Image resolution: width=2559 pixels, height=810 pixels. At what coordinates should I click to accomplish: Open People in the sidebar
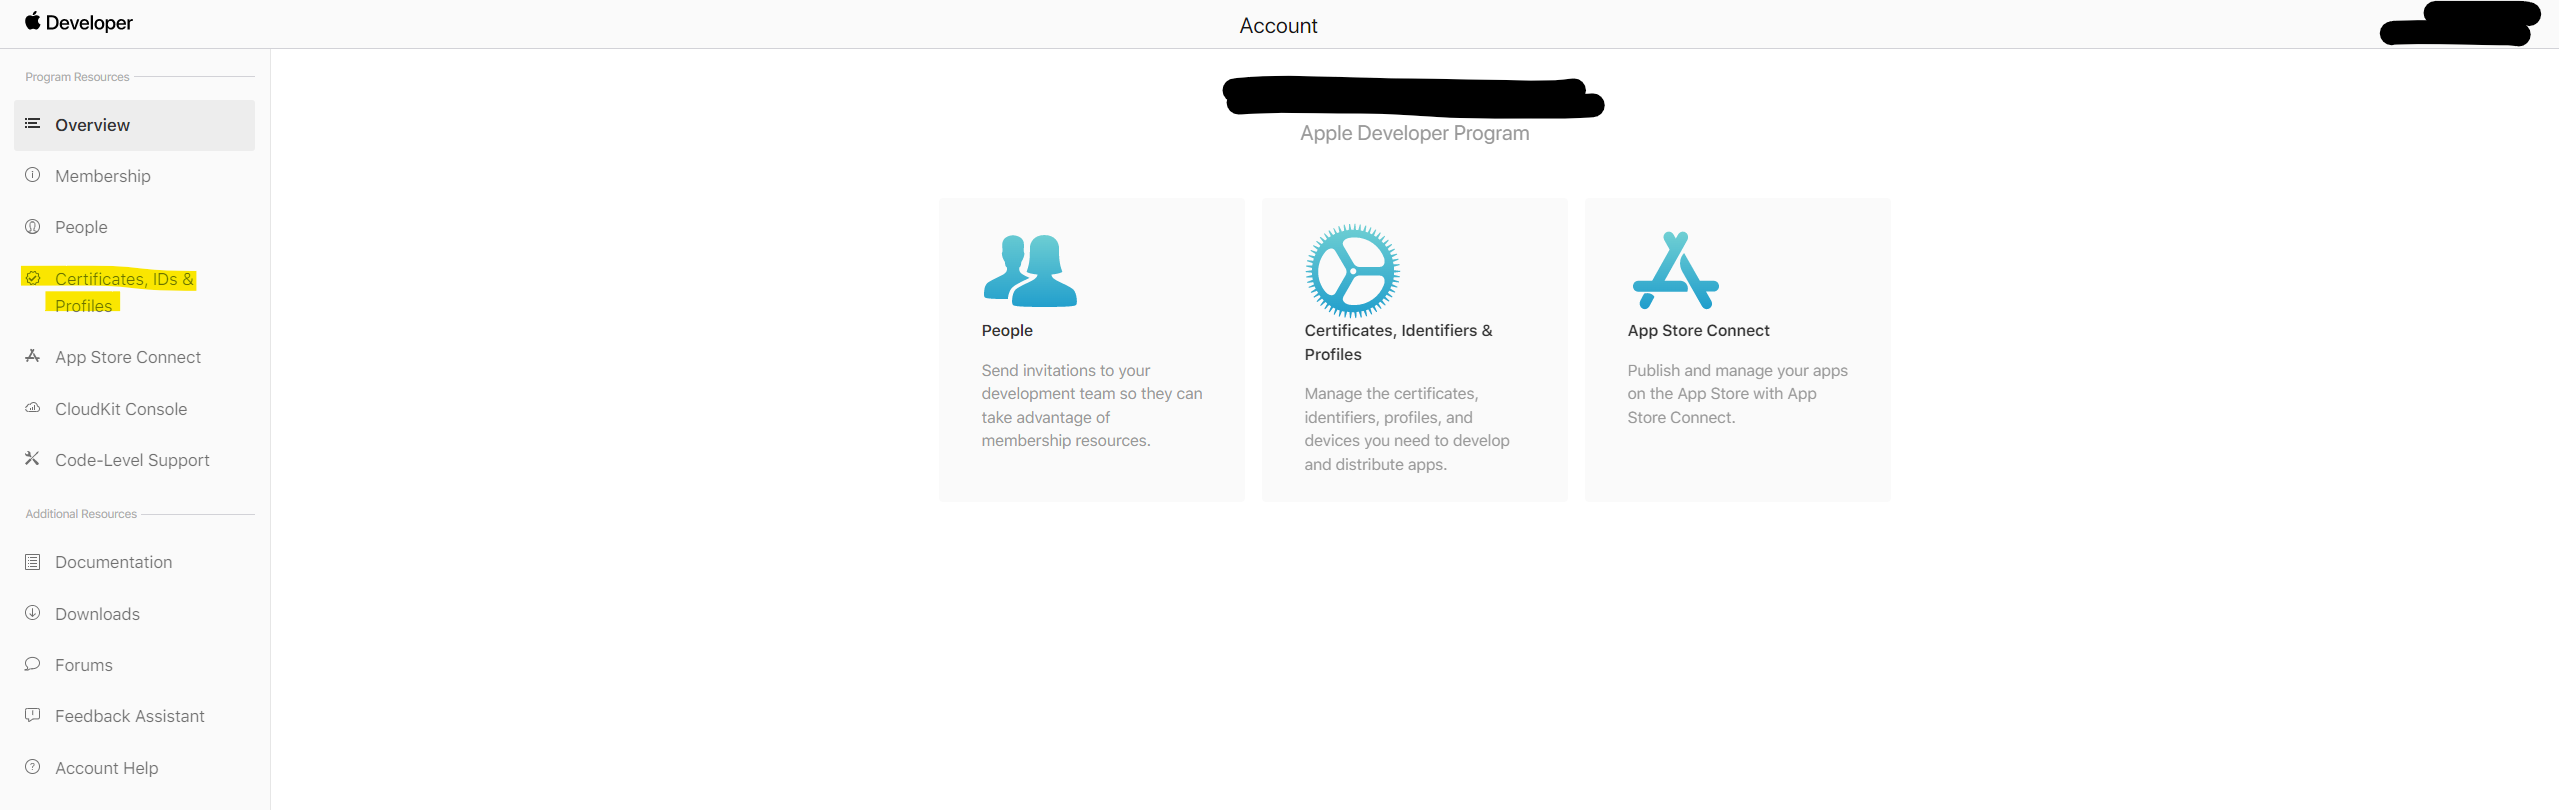coord(81,227)
